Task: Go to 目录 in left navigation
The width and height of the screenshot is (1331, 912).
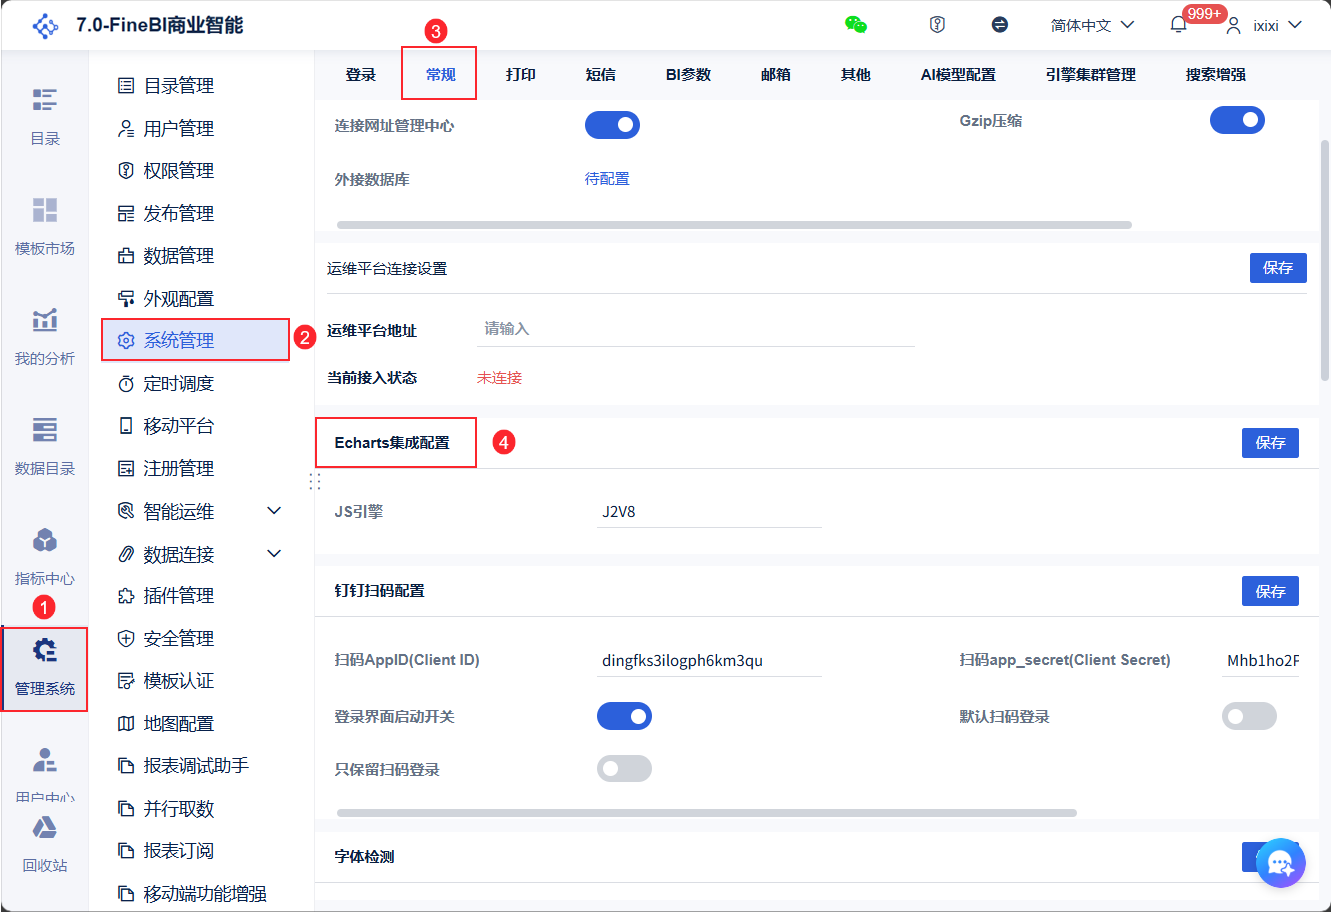Action: [45, 117]
